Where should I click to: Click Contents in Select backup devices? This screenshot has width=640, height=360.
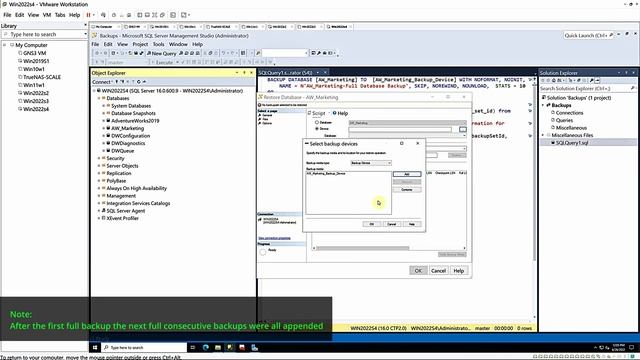[407, 190]
